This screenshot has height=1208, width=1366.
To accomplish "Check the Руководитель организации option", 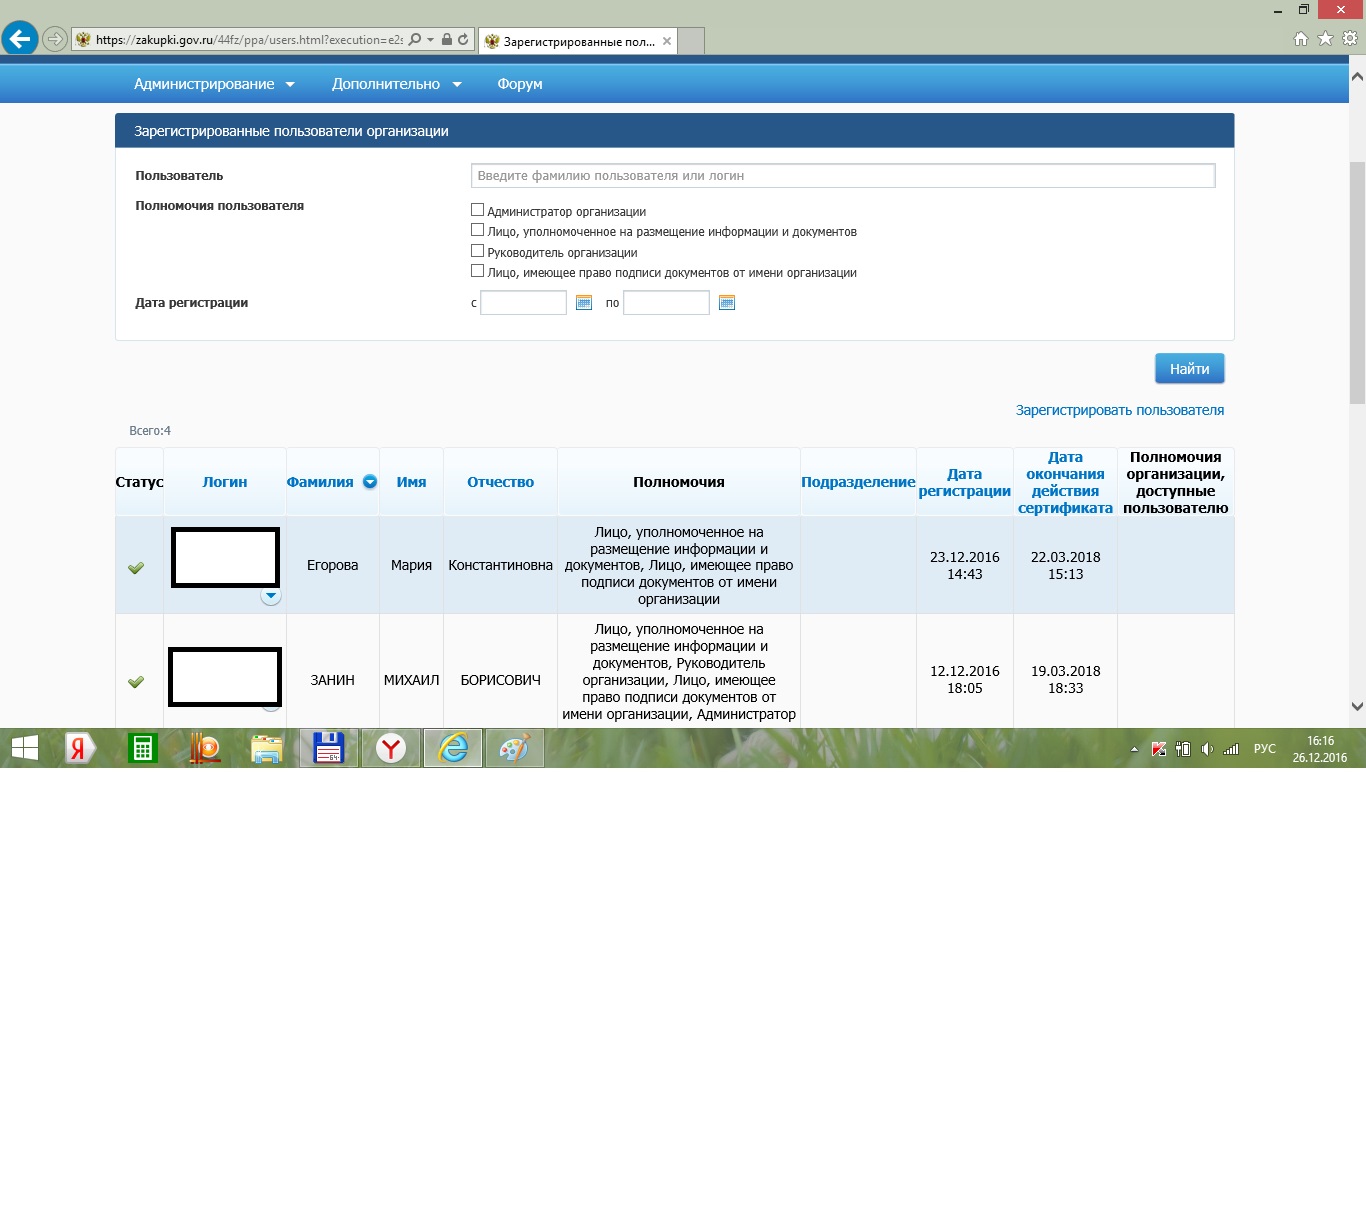I will tap(477, 251).
